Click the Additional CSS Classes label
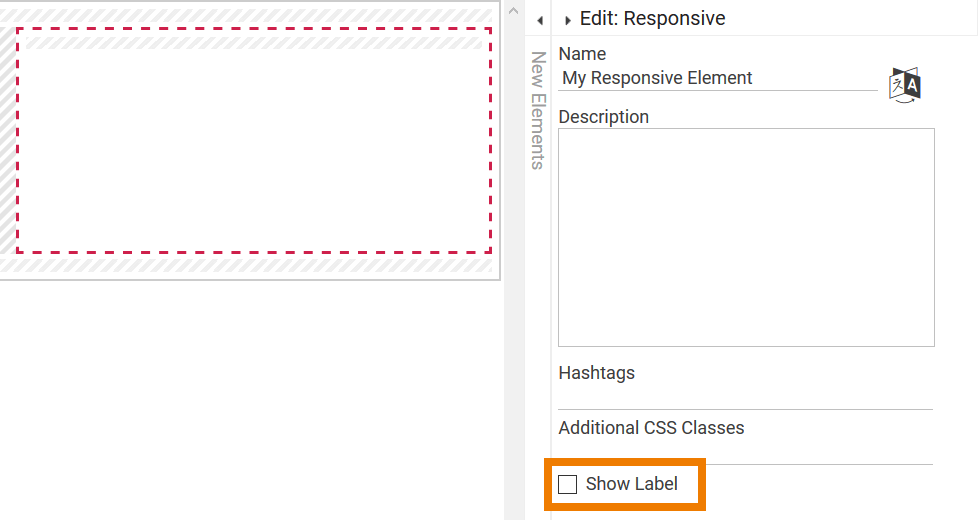978x520 pixels. click(x=651, y=428)
